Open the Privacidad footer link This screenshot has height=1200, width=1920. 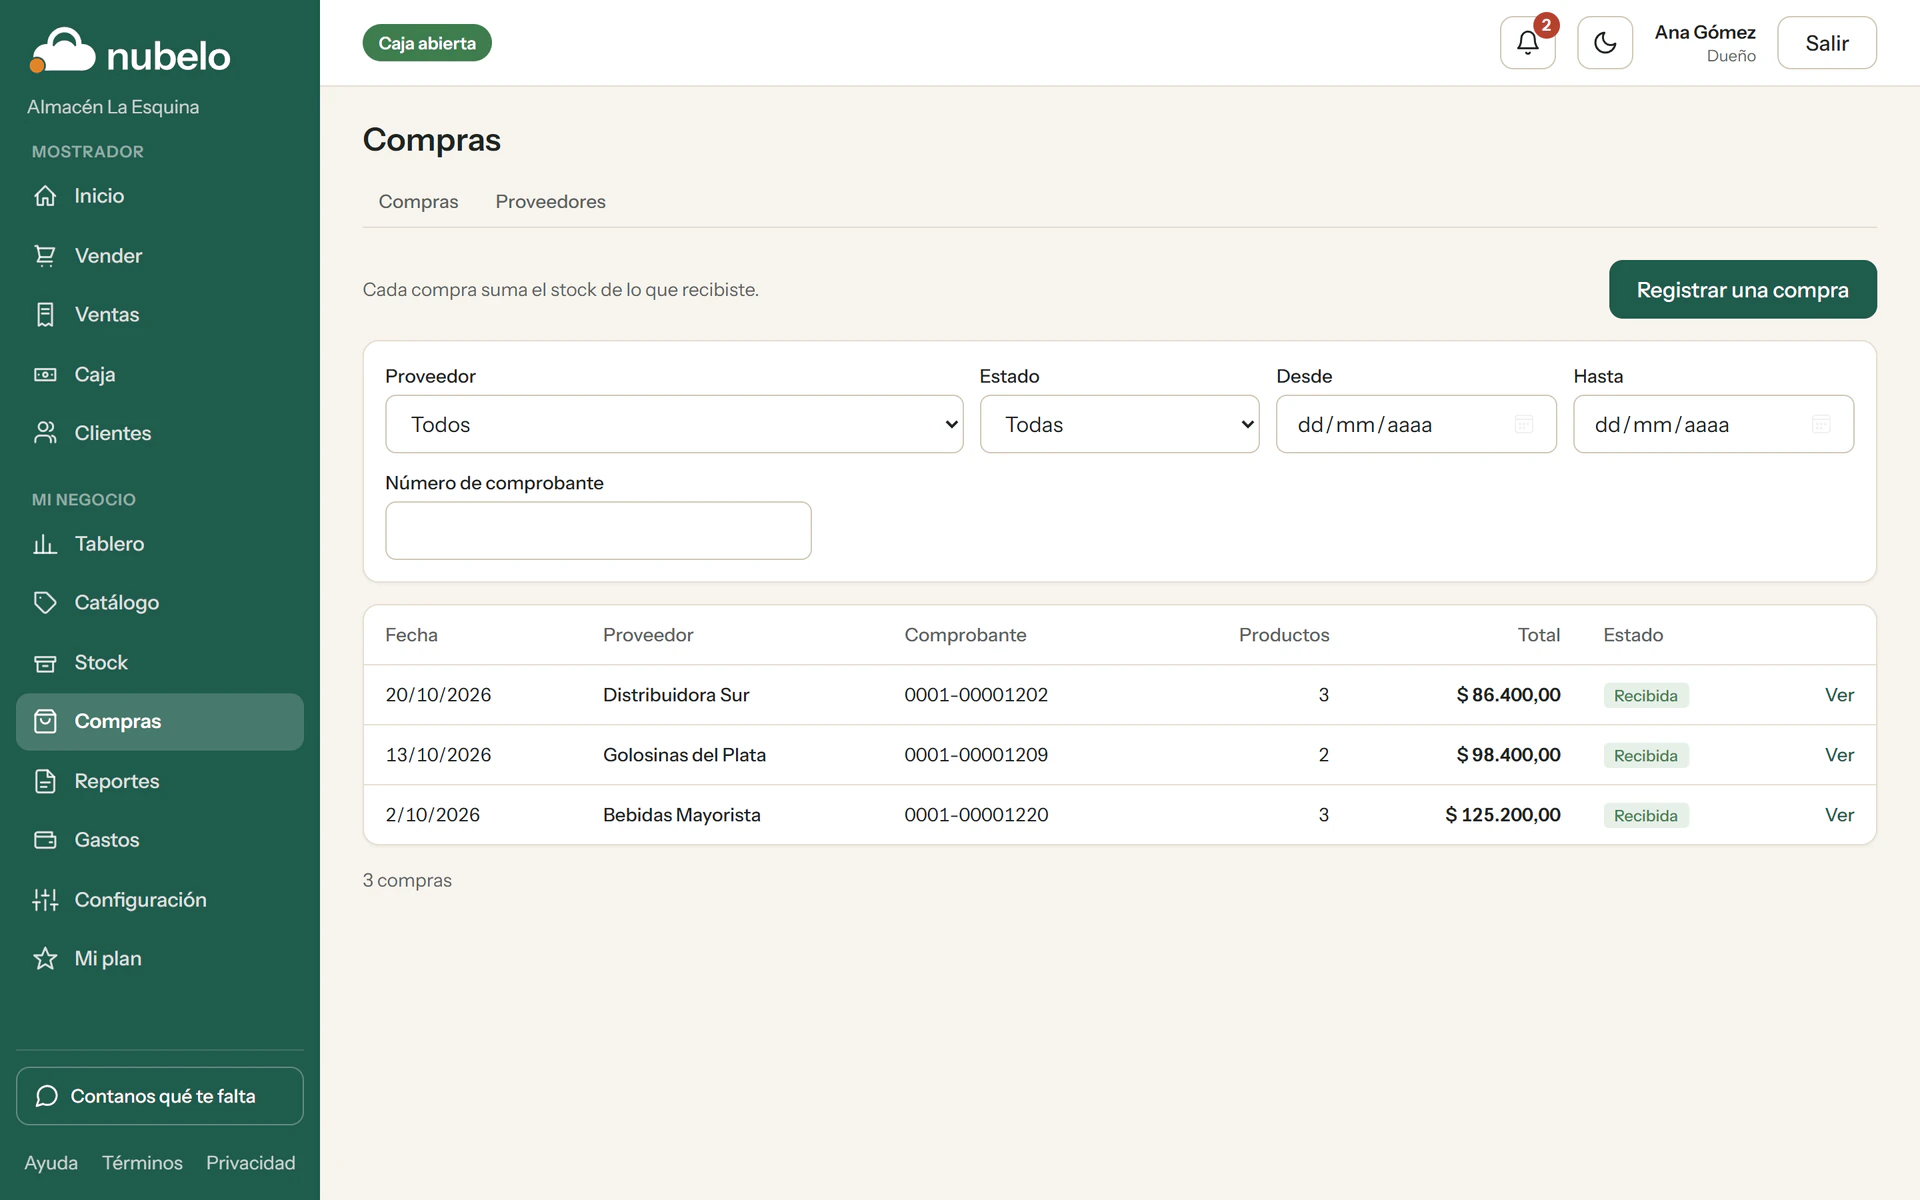(x=250, y=1163)
